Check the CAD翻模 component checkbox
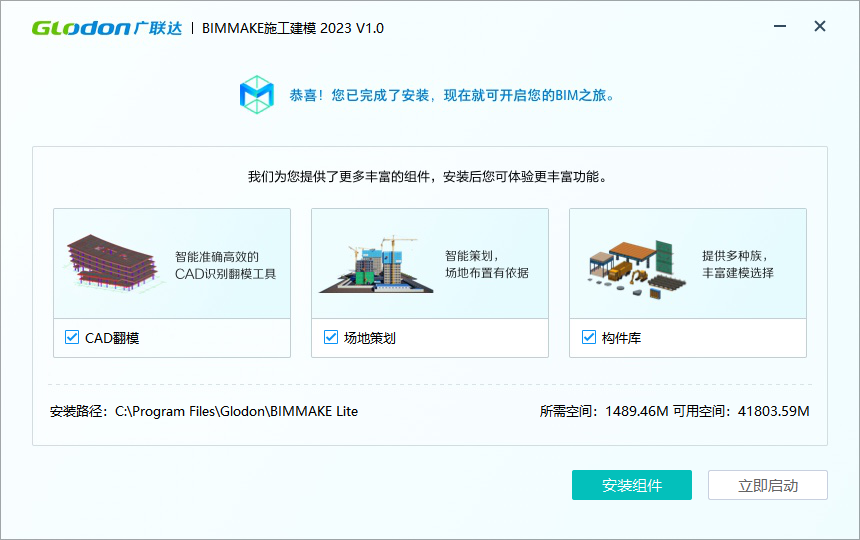 click(x=72, y=337)
